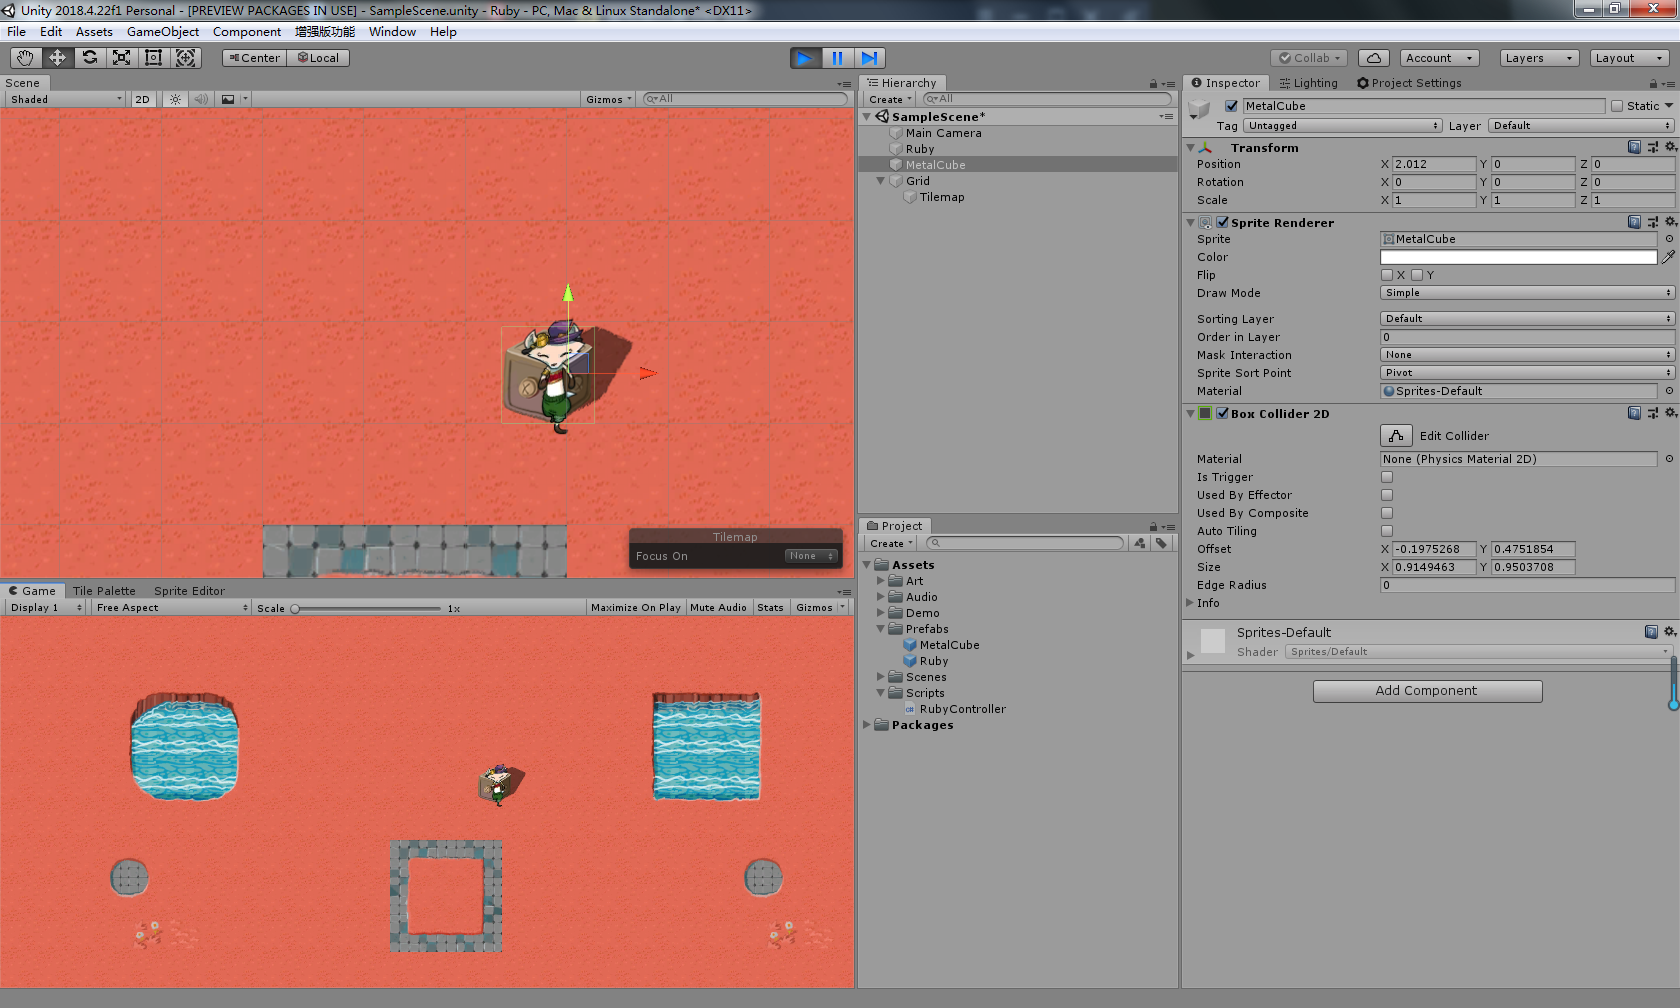Open the Component menu
Viewport: 1680px width, 1008px height.
[x=247, y=32]
